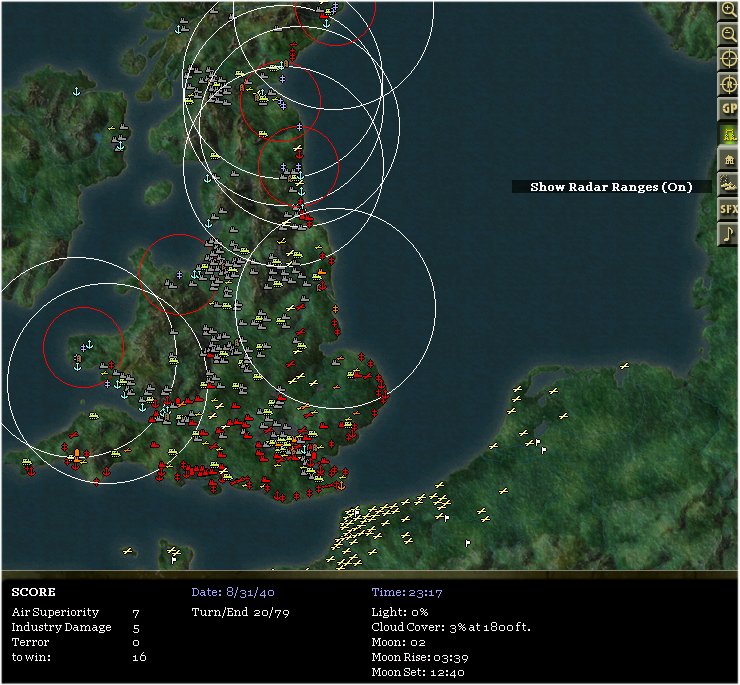
Task: Click the 'Light: 0%' text
Action: pos(400,612)
